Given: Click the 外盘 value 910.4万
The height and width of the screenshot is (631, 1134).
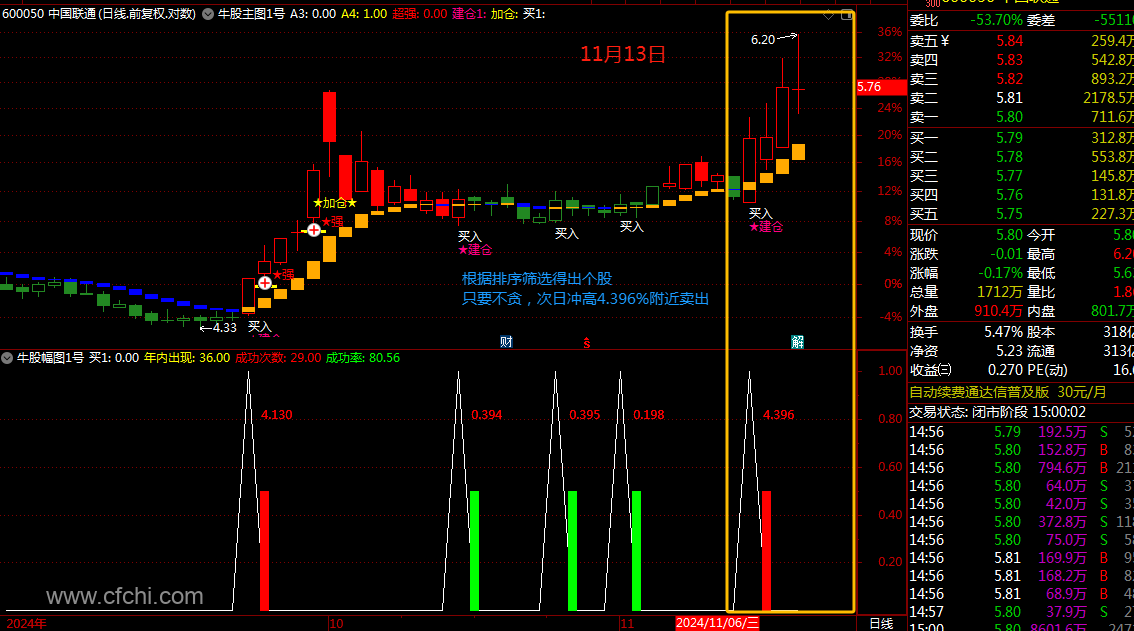Looking at the screenshot, I should pos(998,310).
